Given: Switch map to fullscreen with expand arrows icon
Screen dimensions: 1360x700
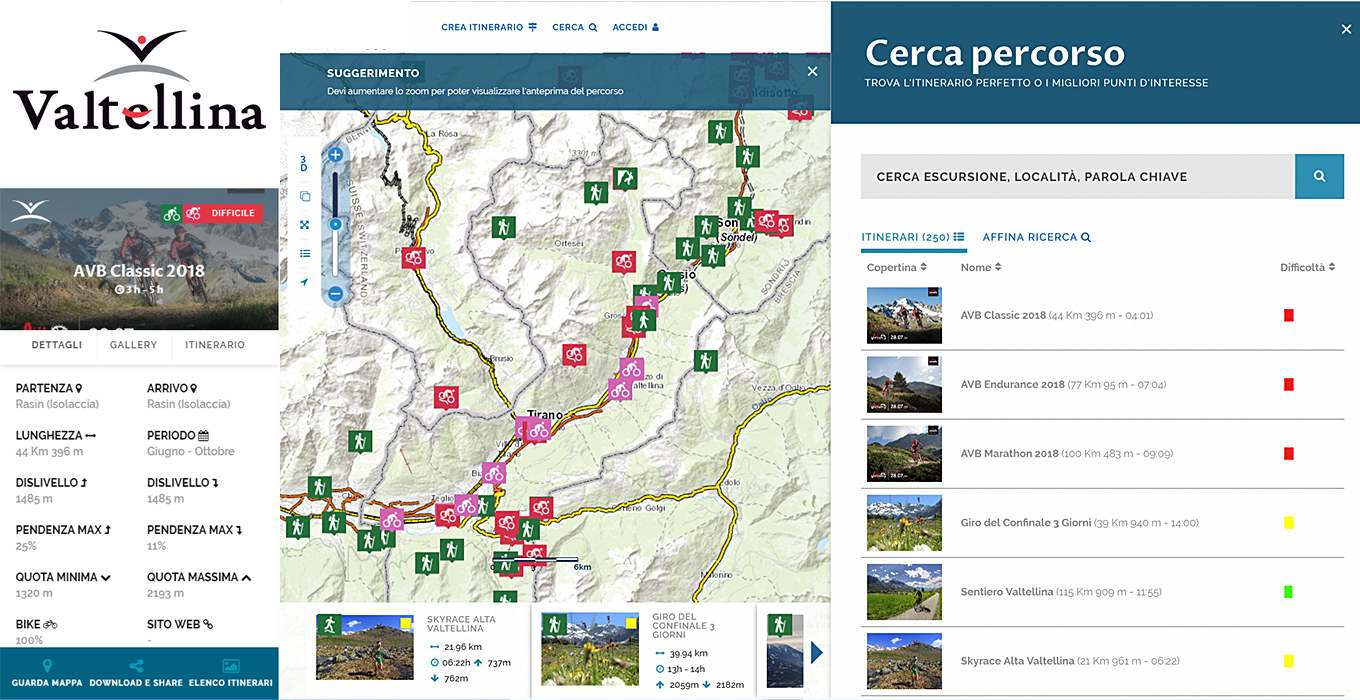Looking at the screenshot, I should tap(305, 225).
